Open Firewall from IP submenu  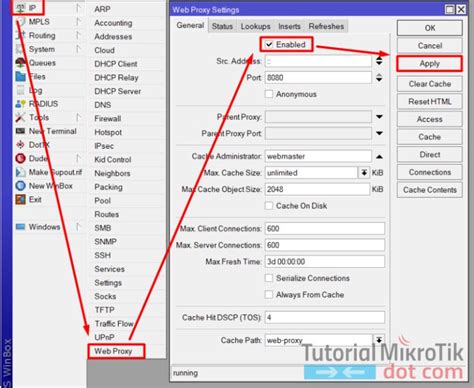click(x=107, y=118)
